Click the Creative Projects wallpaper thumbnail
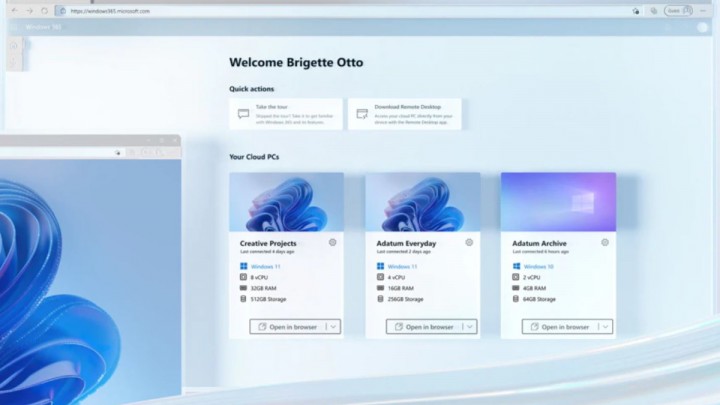The image size is (720, 405). click(x=286, y=203)
